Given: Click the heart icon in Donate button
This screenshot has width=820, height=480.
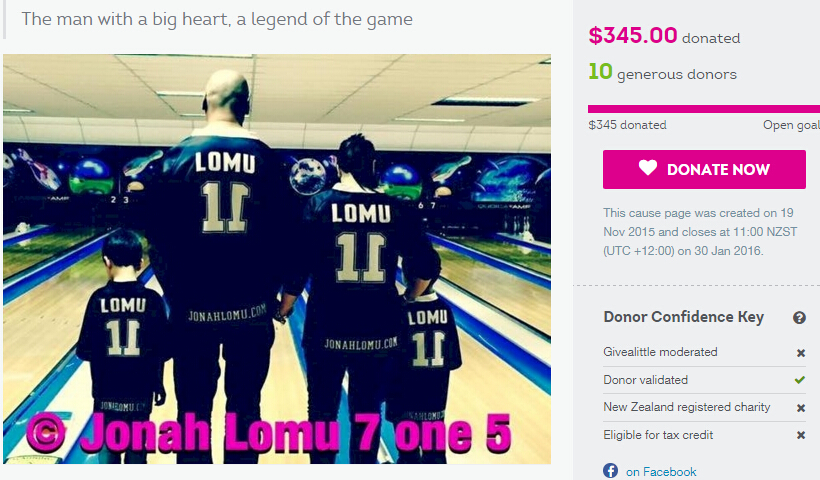Looking at the screenshot, I should pos(647,167).
